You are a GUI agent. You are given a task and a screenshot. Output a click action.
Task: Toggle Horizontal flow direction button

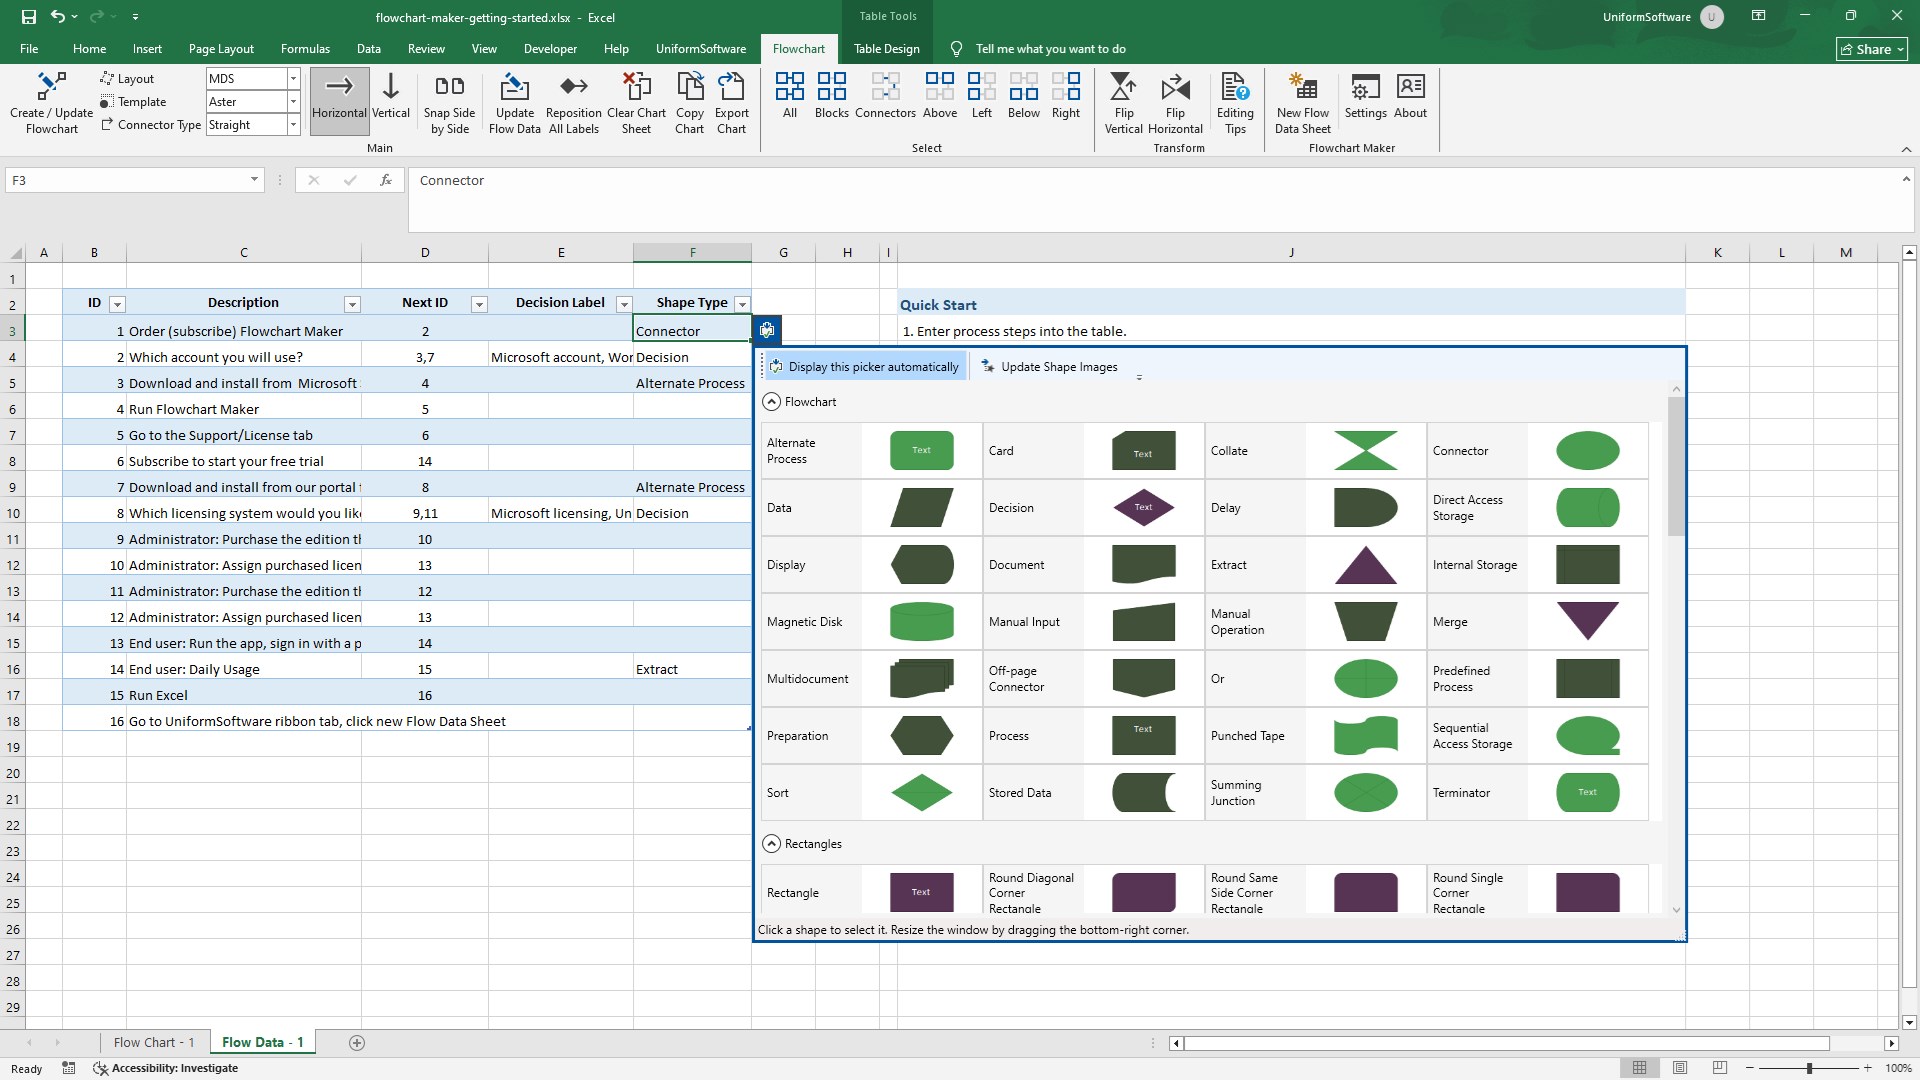pos(339,100)
